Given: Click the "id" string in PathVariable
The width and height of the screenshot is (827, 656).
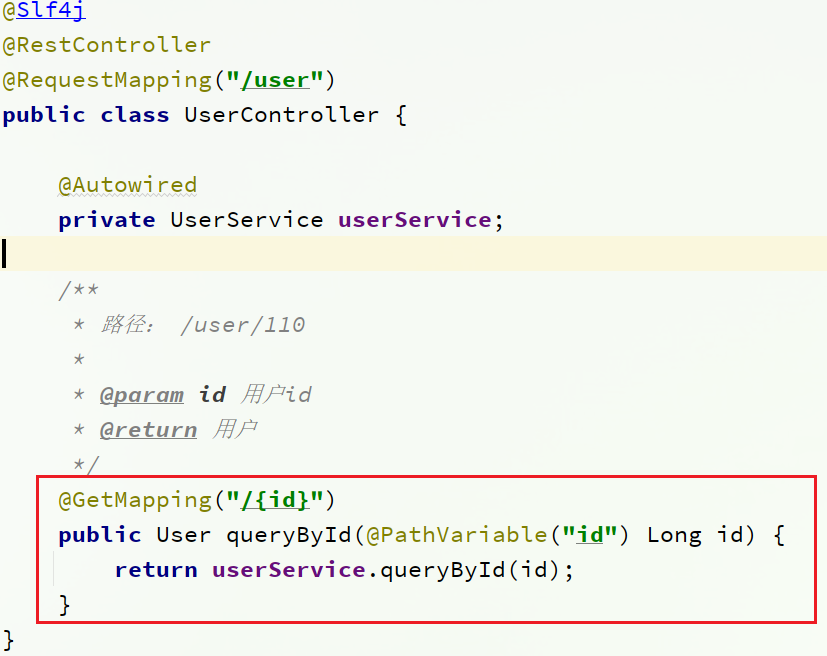Looking at the screenshot, I should [589, 535].
